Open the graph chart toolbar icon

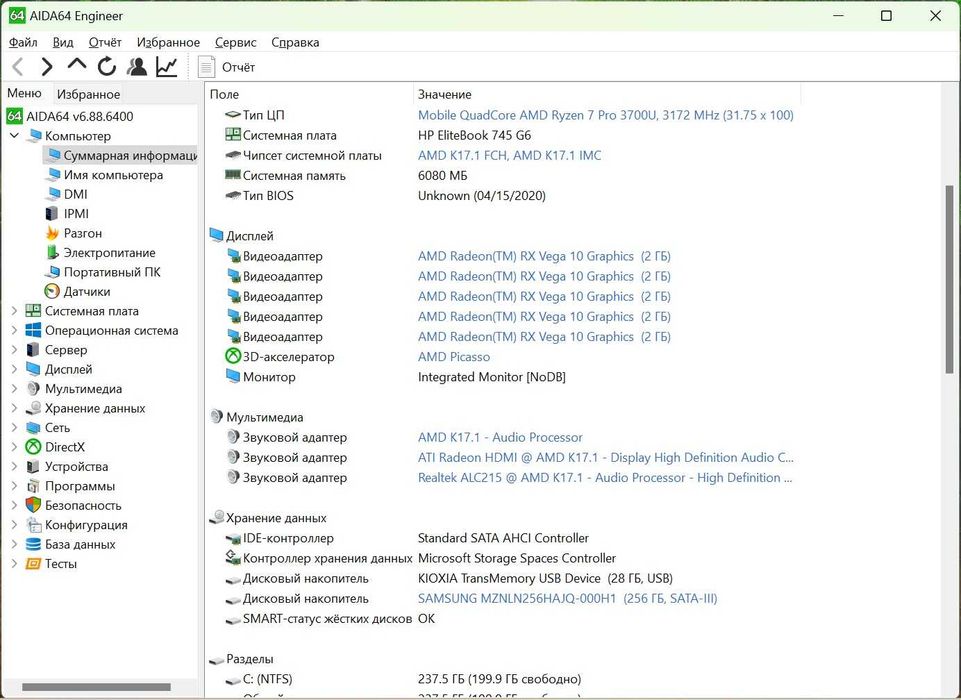[x=167, y=66]
